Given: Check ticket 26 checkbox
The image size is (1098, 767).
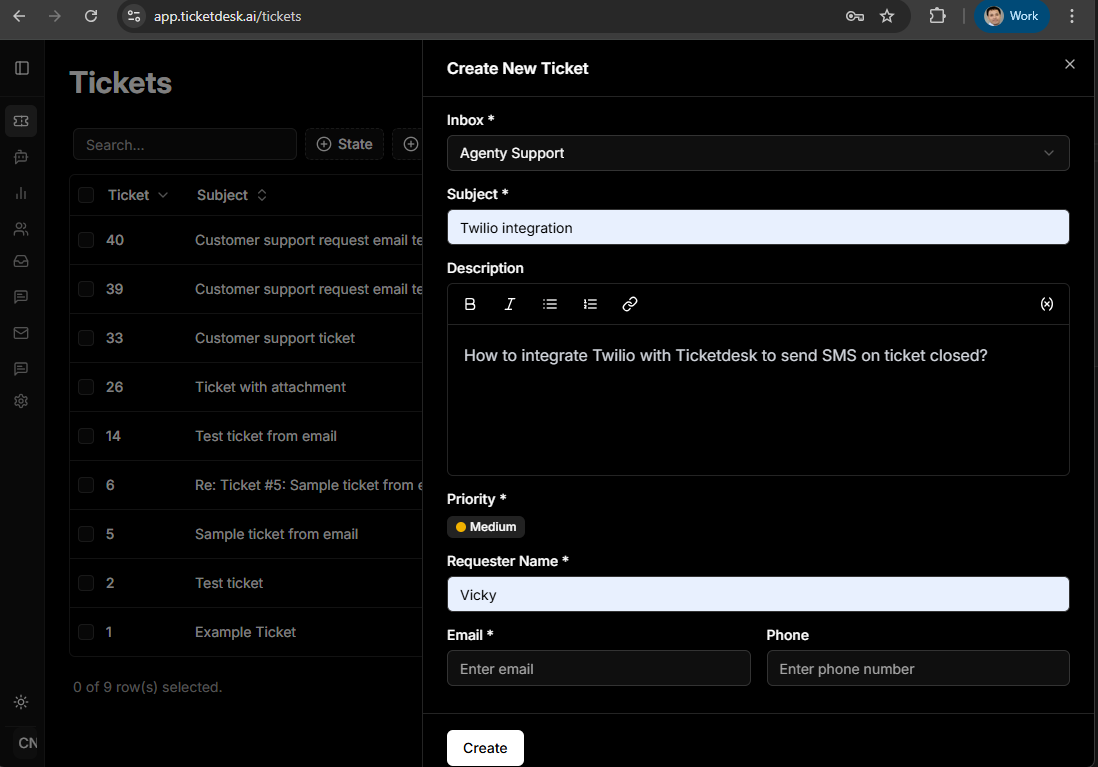Looking at the screenshot, I should click(86, 387).
